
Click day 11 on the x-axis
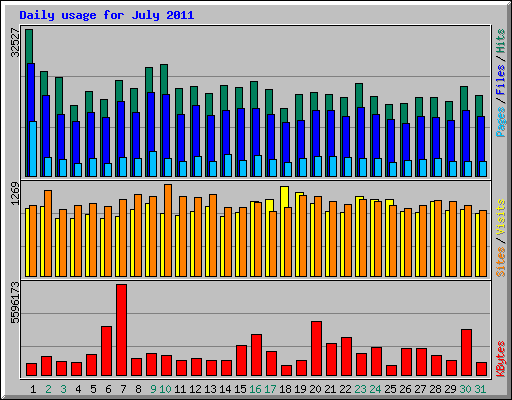click(180, 389)
